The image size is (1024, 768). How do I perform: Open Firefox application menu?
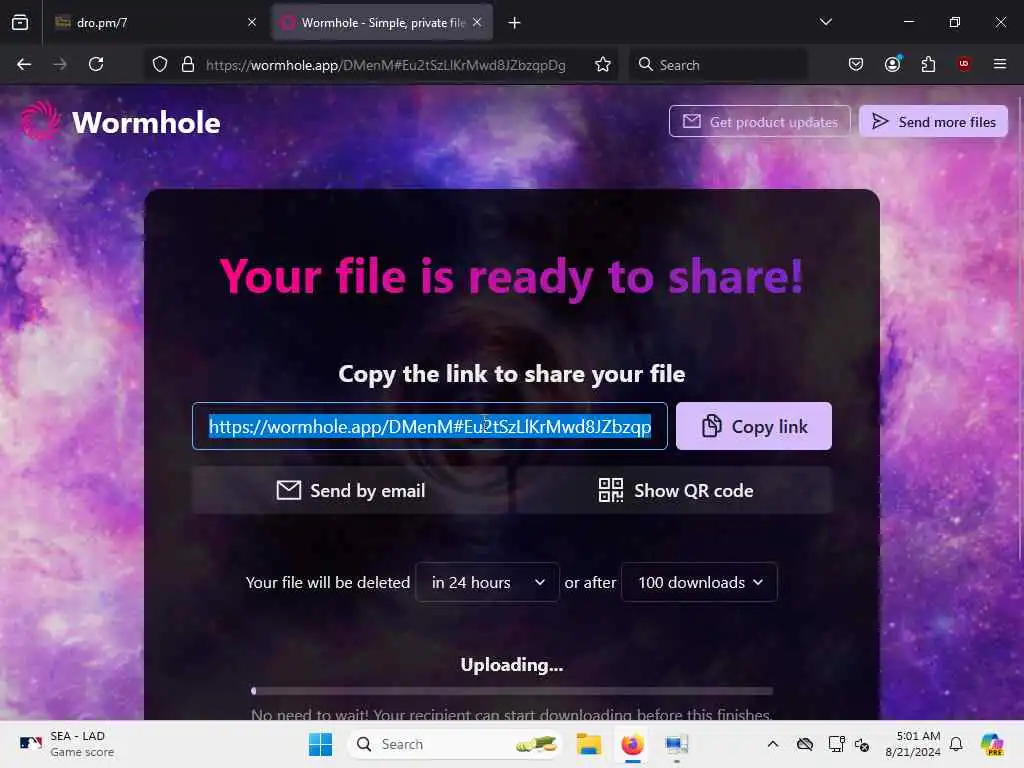click(1000, 64)
